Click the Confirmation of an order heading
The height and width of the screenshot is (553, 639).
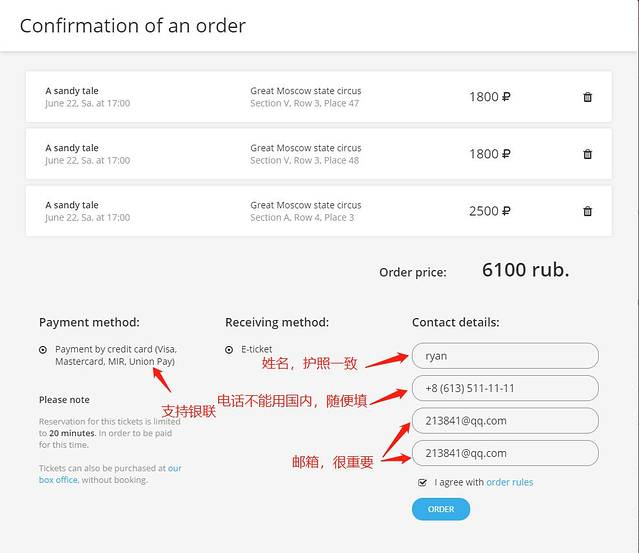coord(133,26)
